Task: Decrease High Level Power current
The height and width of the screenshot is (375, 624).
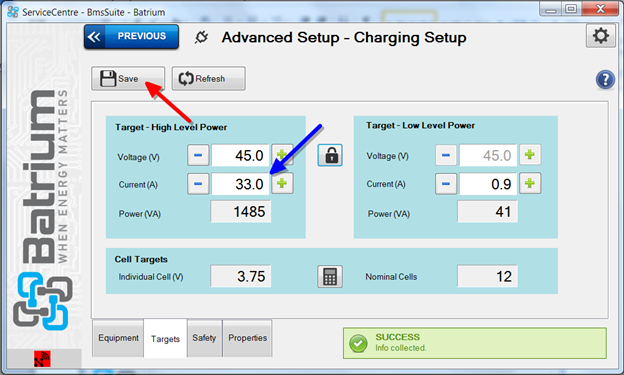Action: click(198, 184)
